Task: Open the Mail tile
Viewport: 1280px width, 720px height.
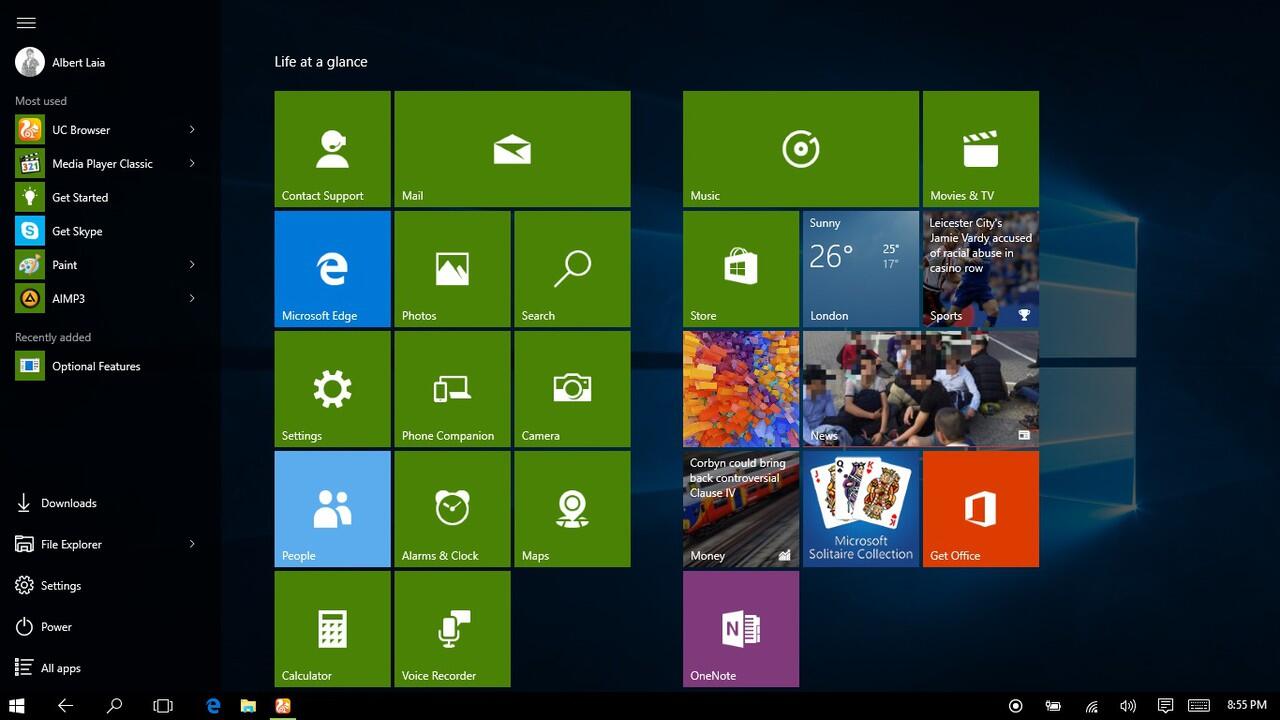Action: tap(512, 149)
